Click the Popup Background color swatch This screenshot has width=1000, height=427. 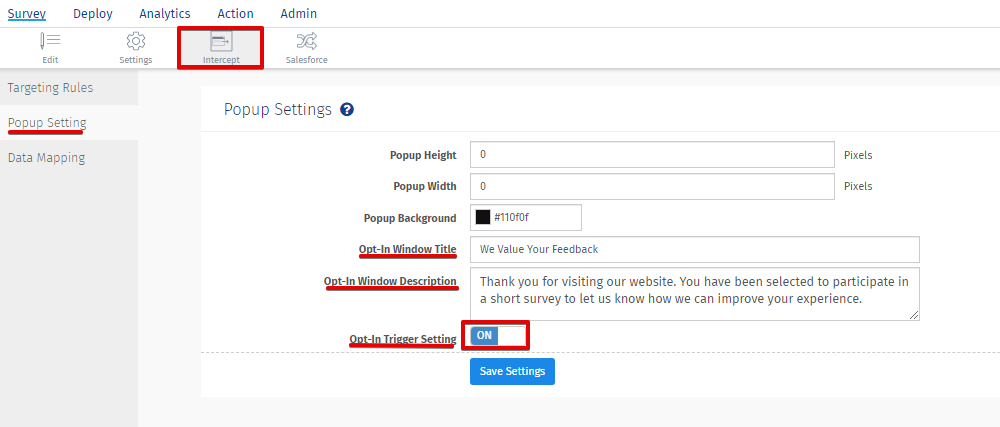click(x=483, y=217)
